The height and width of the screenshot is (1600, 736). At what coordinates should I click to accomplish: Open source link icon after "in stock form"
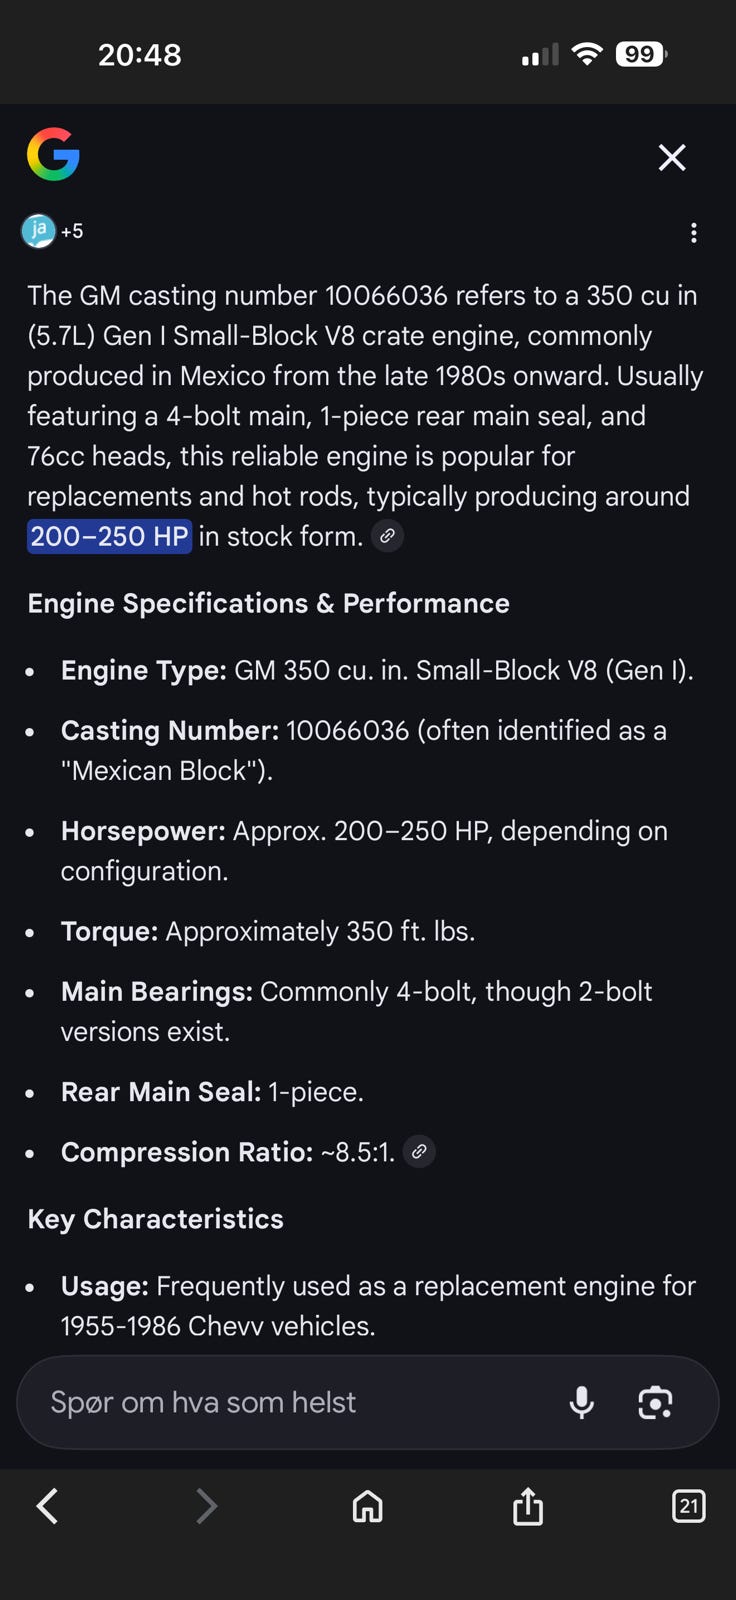click(x=387, y=536)
